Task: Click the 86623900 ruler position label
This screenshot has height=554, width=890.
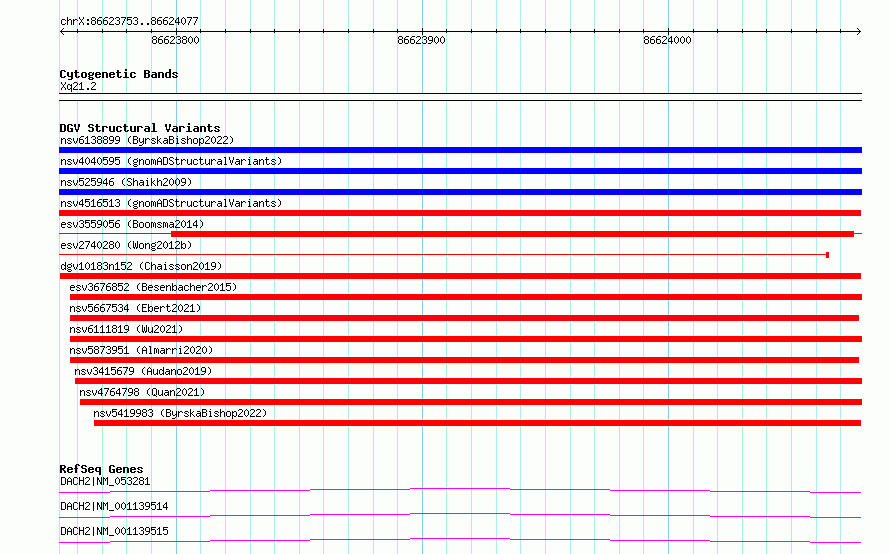Action: coord(421,40)
